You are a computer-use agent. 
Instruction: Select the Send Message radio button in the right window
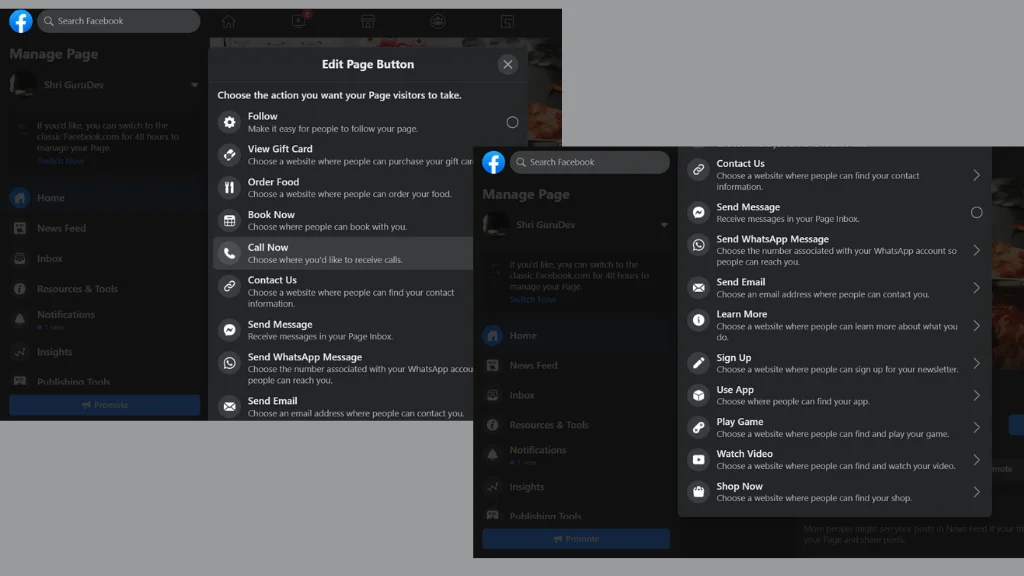976,212
